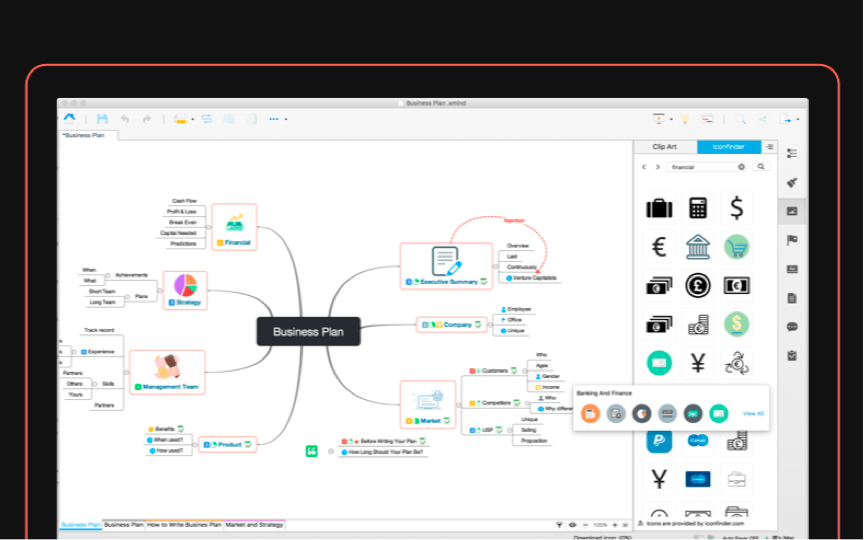The image size is (864, 540).
Task: Click the Share icon in toolbar
Action: pos(761,119)
